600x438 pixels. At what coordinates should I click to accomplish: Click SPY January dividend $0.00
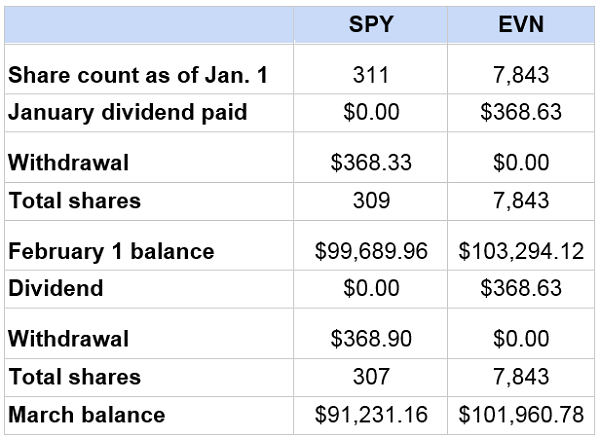pos(370,112)
